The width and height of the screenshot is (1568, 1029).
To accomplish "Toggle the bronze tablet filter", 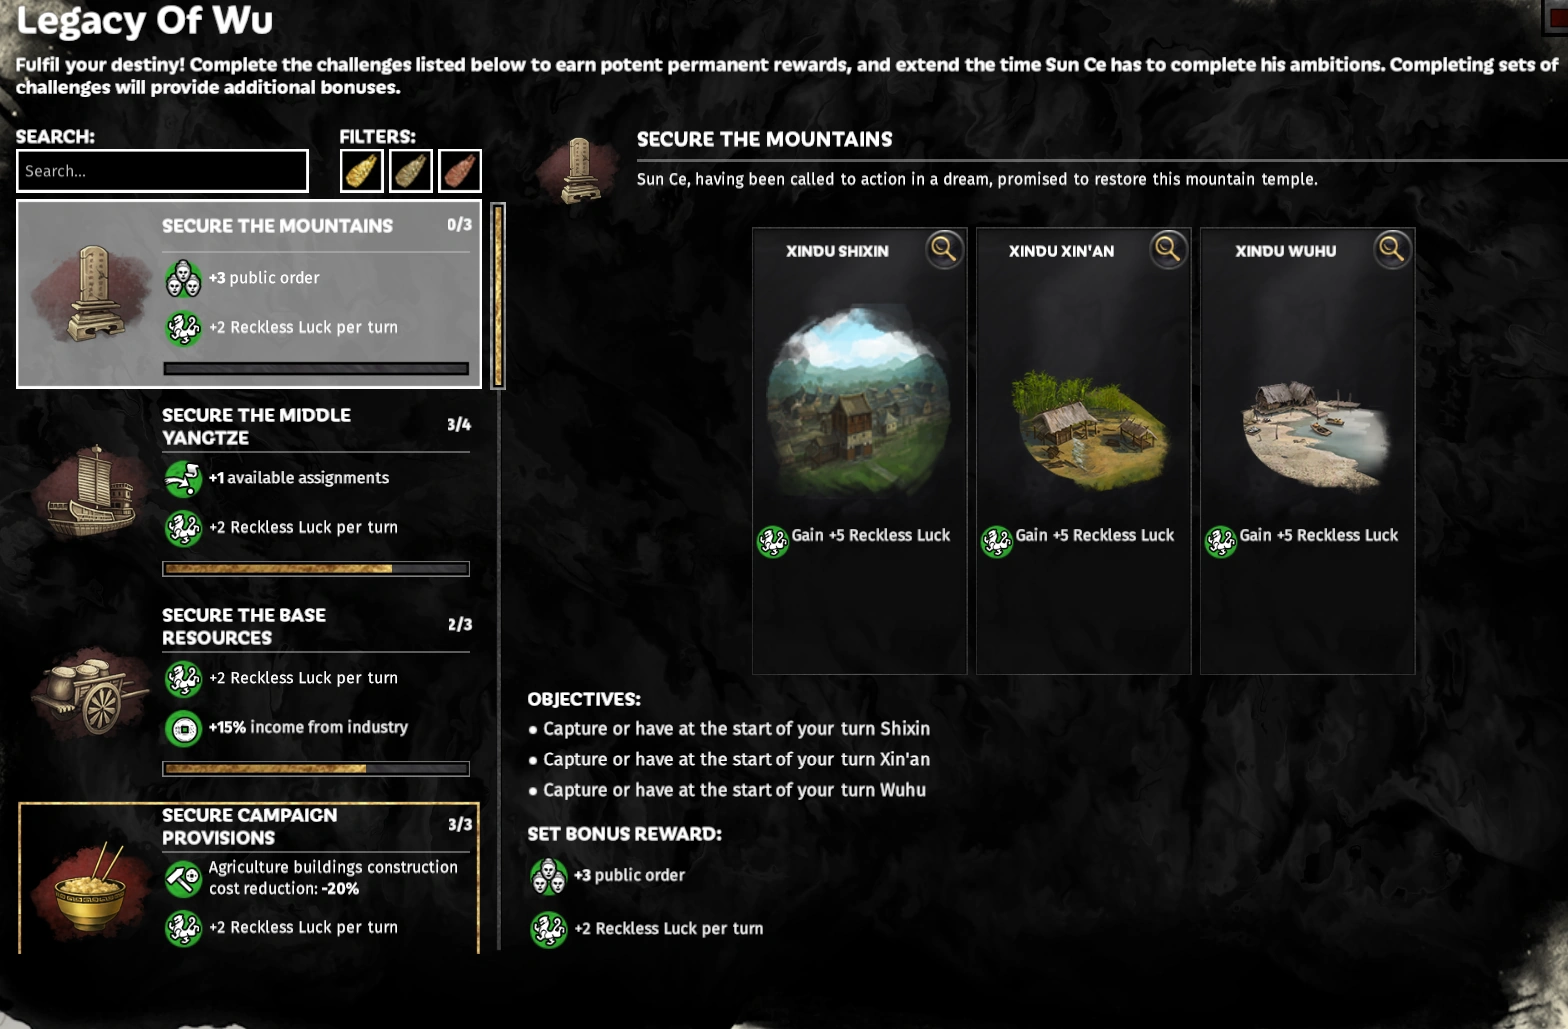I will point(411,171).
